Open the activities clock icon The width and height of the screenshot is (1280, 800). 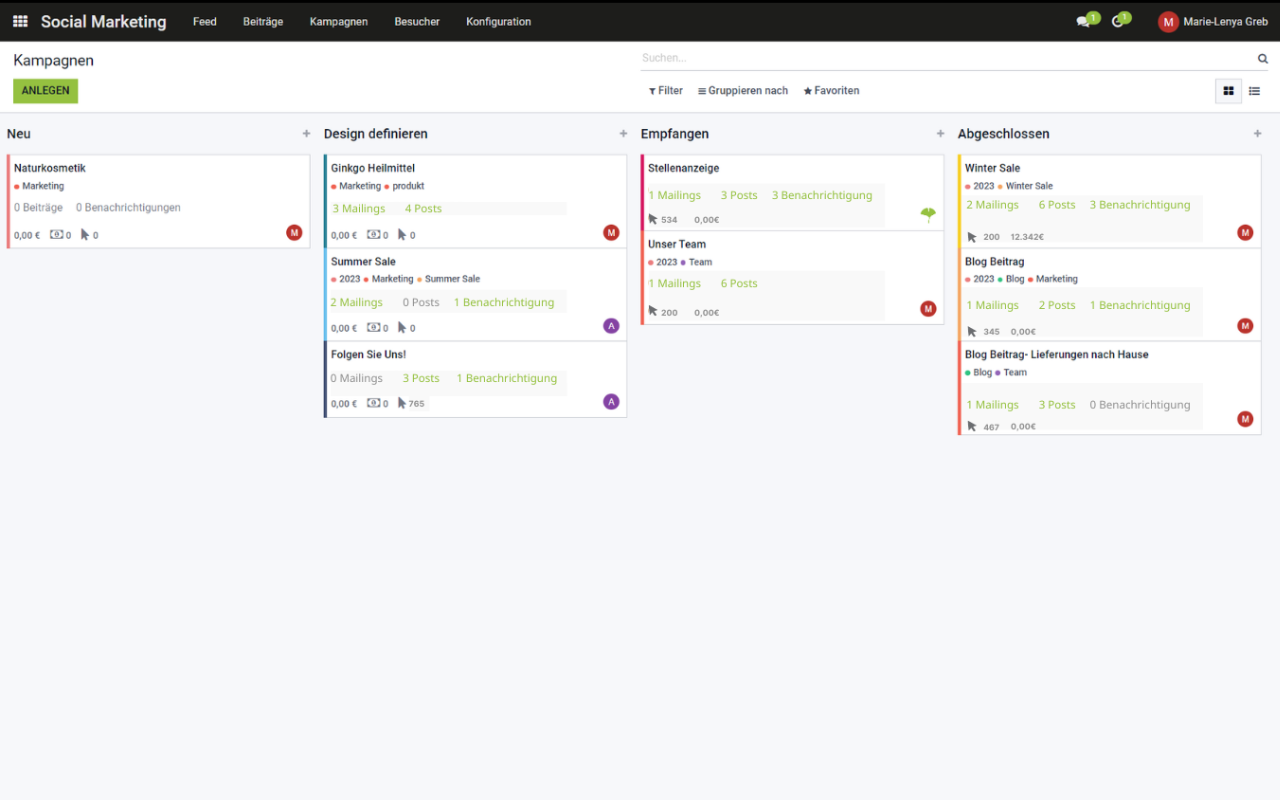click(x=1118, y=22)
